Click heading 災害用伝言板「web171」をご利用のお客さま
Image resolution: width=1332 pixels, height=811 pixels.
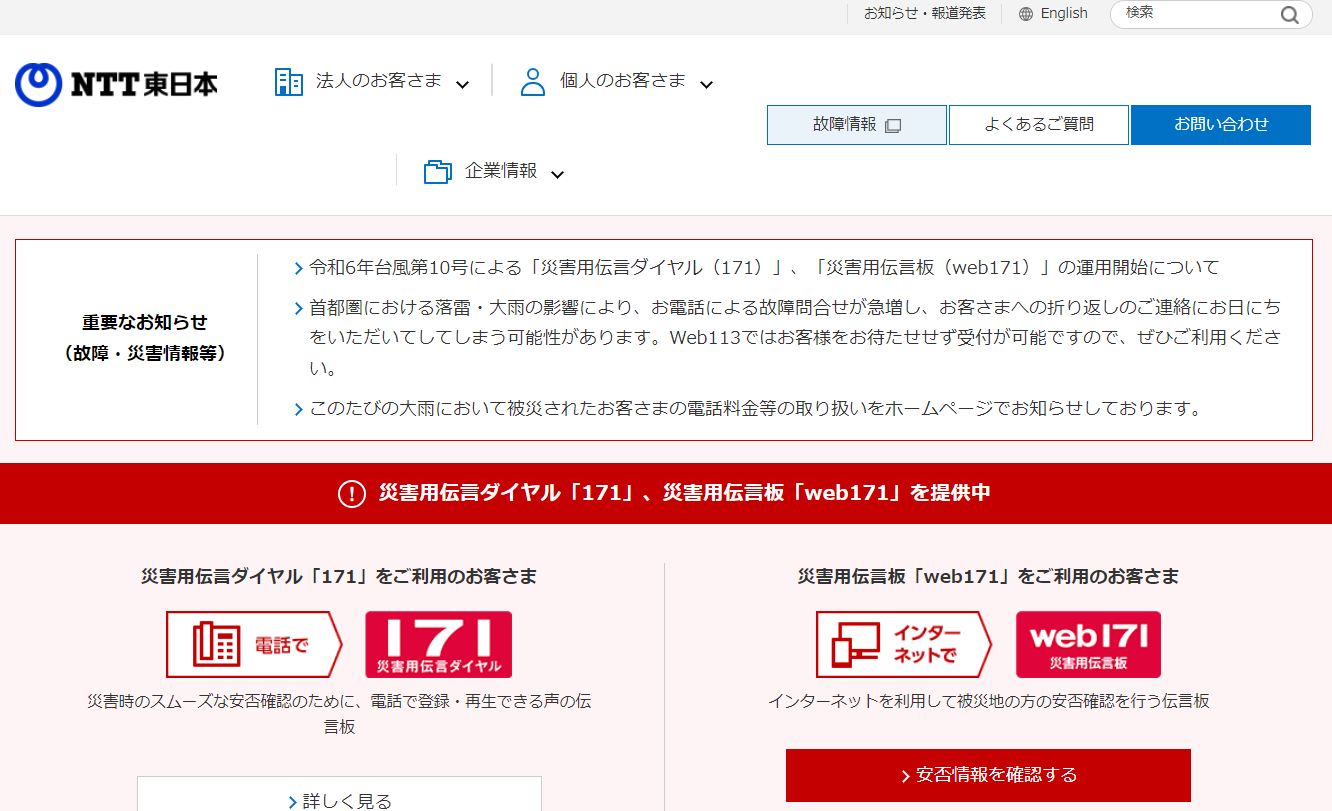click(988, 577)
